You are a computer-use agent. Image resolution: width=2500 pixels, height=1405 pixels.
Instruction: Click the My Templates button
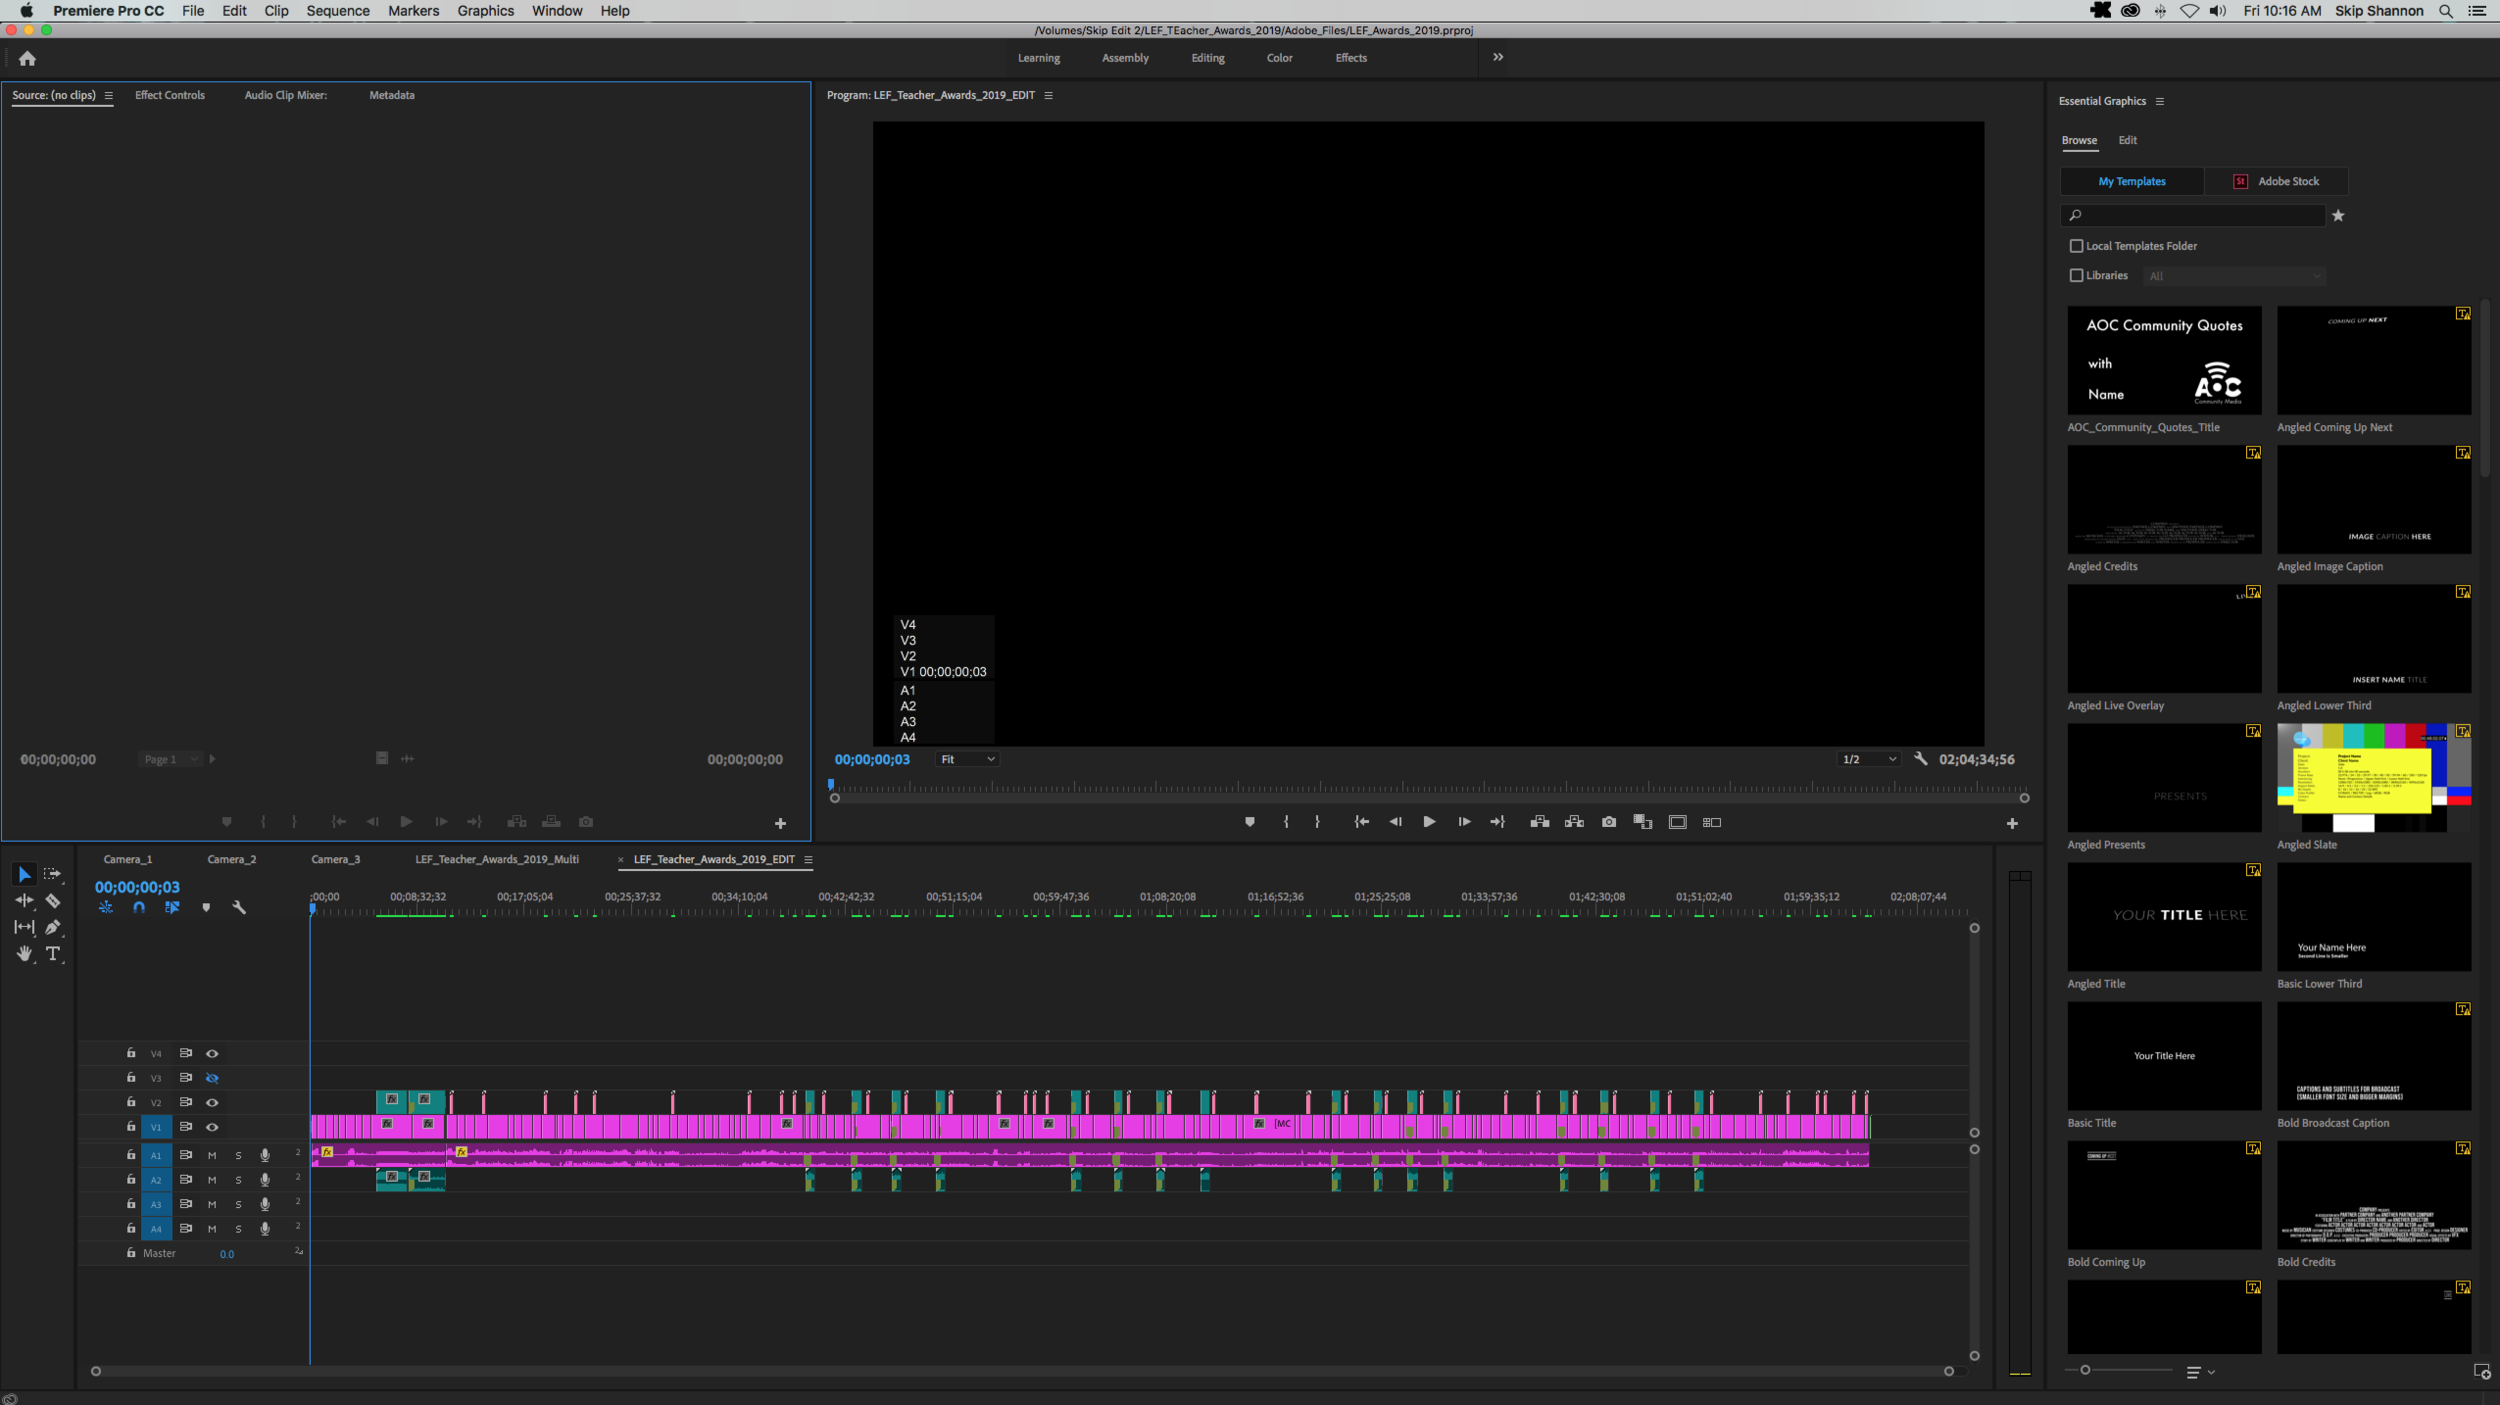coord(2132,181)
